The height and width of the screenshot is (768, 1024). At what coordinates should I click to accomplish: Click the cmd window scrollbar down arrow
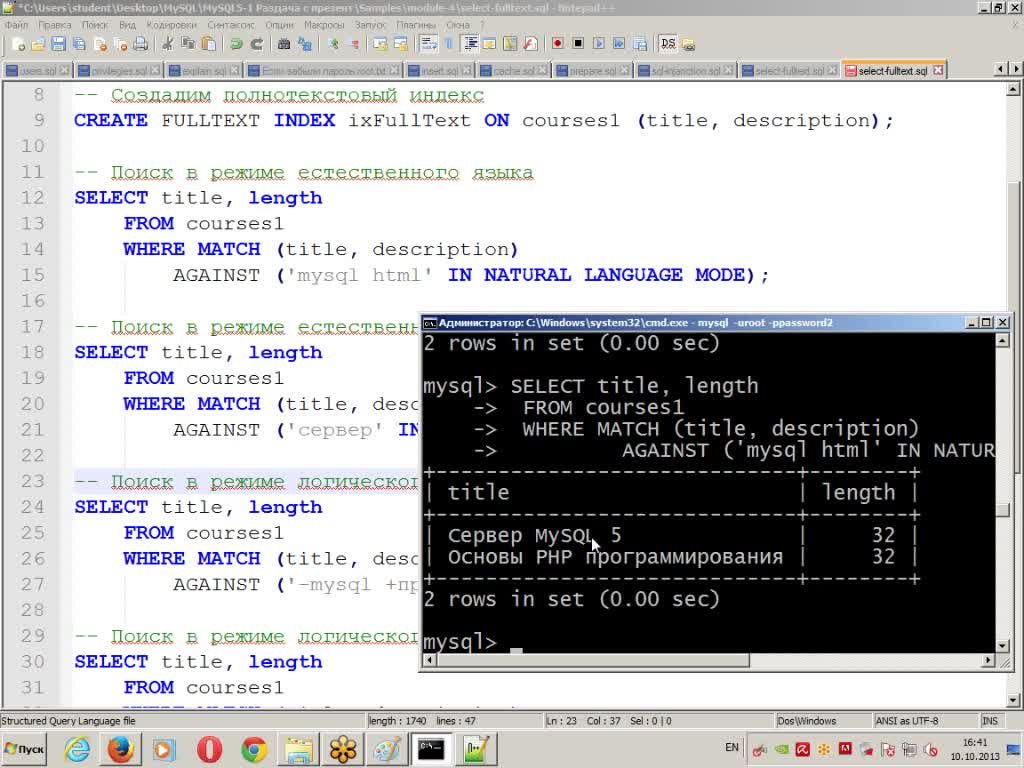[x=1002, y=646]
